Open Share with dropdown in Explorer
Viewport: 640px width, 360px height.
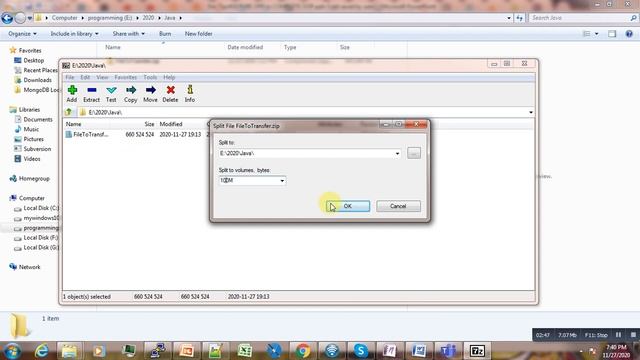(x=129, y=34)
